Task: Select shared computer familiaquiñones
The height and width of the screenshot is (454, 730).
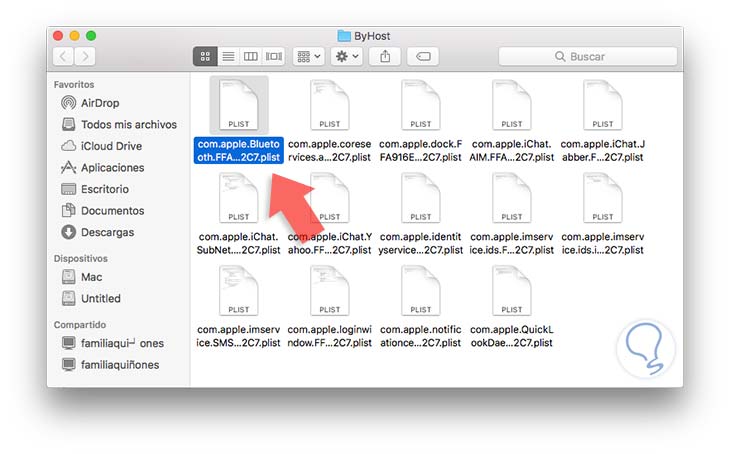Action: pos(119,365)
